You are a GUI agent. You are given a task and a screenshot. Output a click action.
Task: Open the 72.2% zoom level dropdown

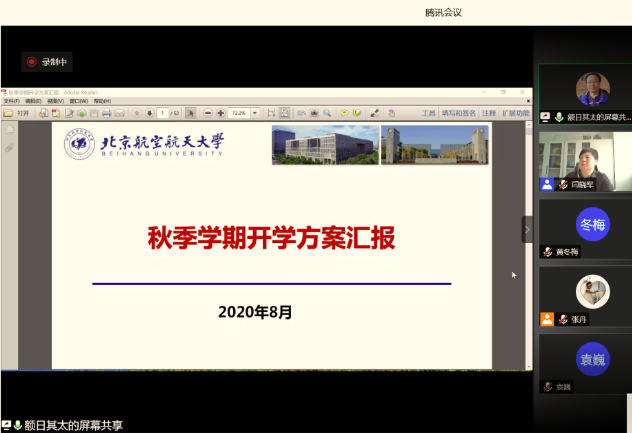pyautogui.click(x=255, y=113)
